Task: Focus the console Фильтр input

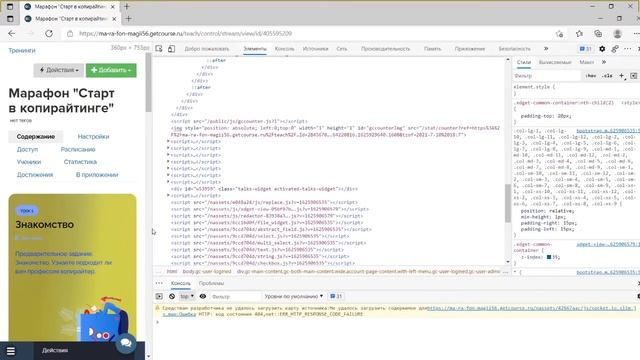Action: pyautogui.click(x=235, y=296)
